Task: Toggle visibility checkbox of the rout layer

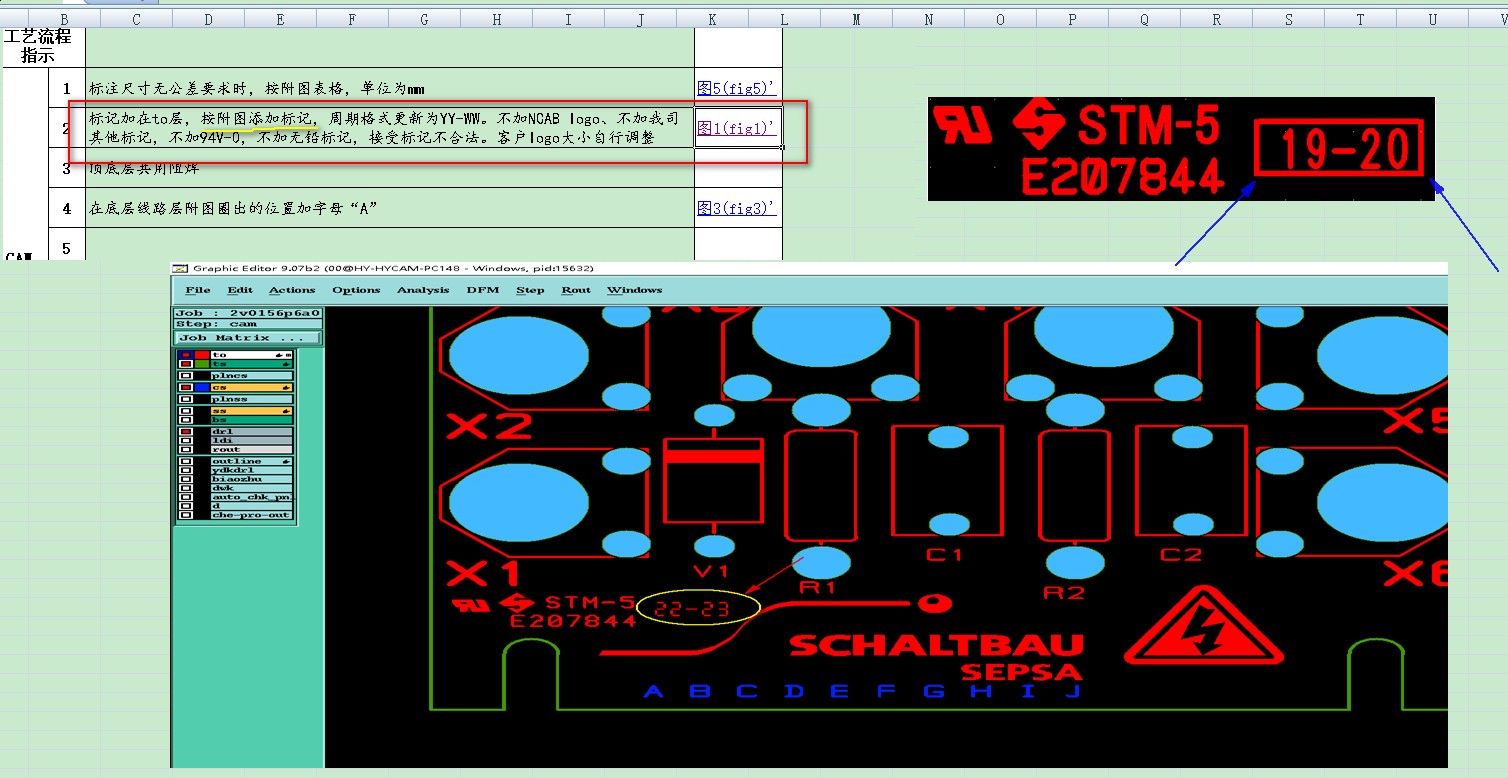Action: tap(186, 449)
